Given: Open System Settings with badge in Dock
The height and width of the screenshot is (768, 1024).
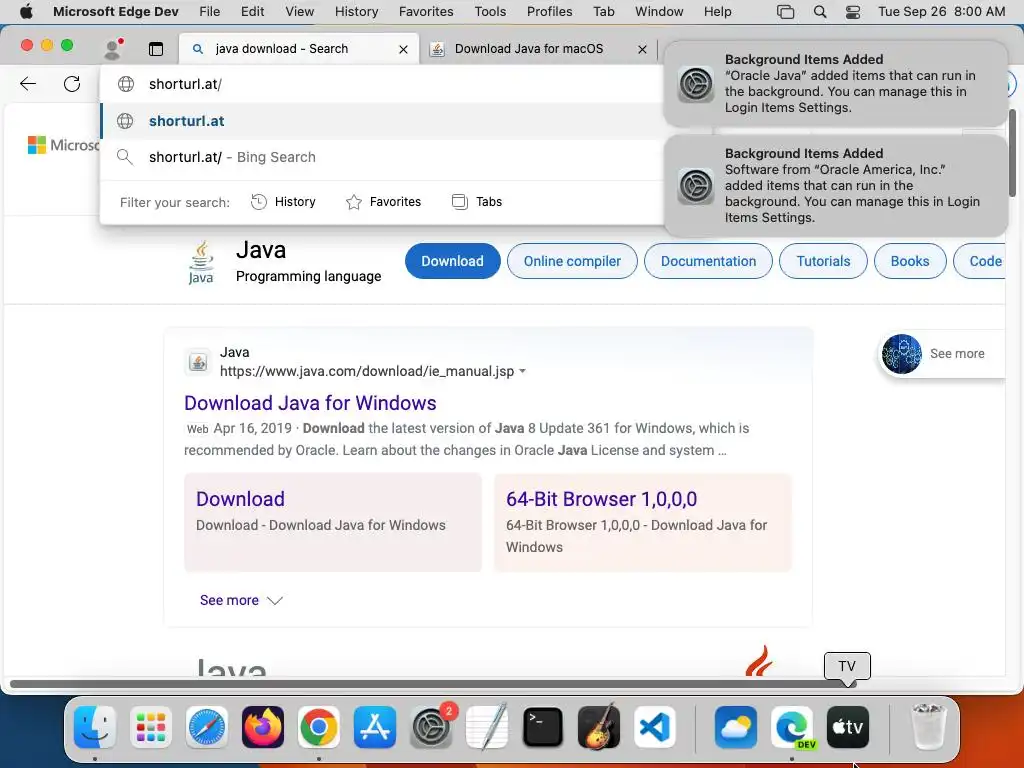Looking at the screenshot, I should click(431, 727).
